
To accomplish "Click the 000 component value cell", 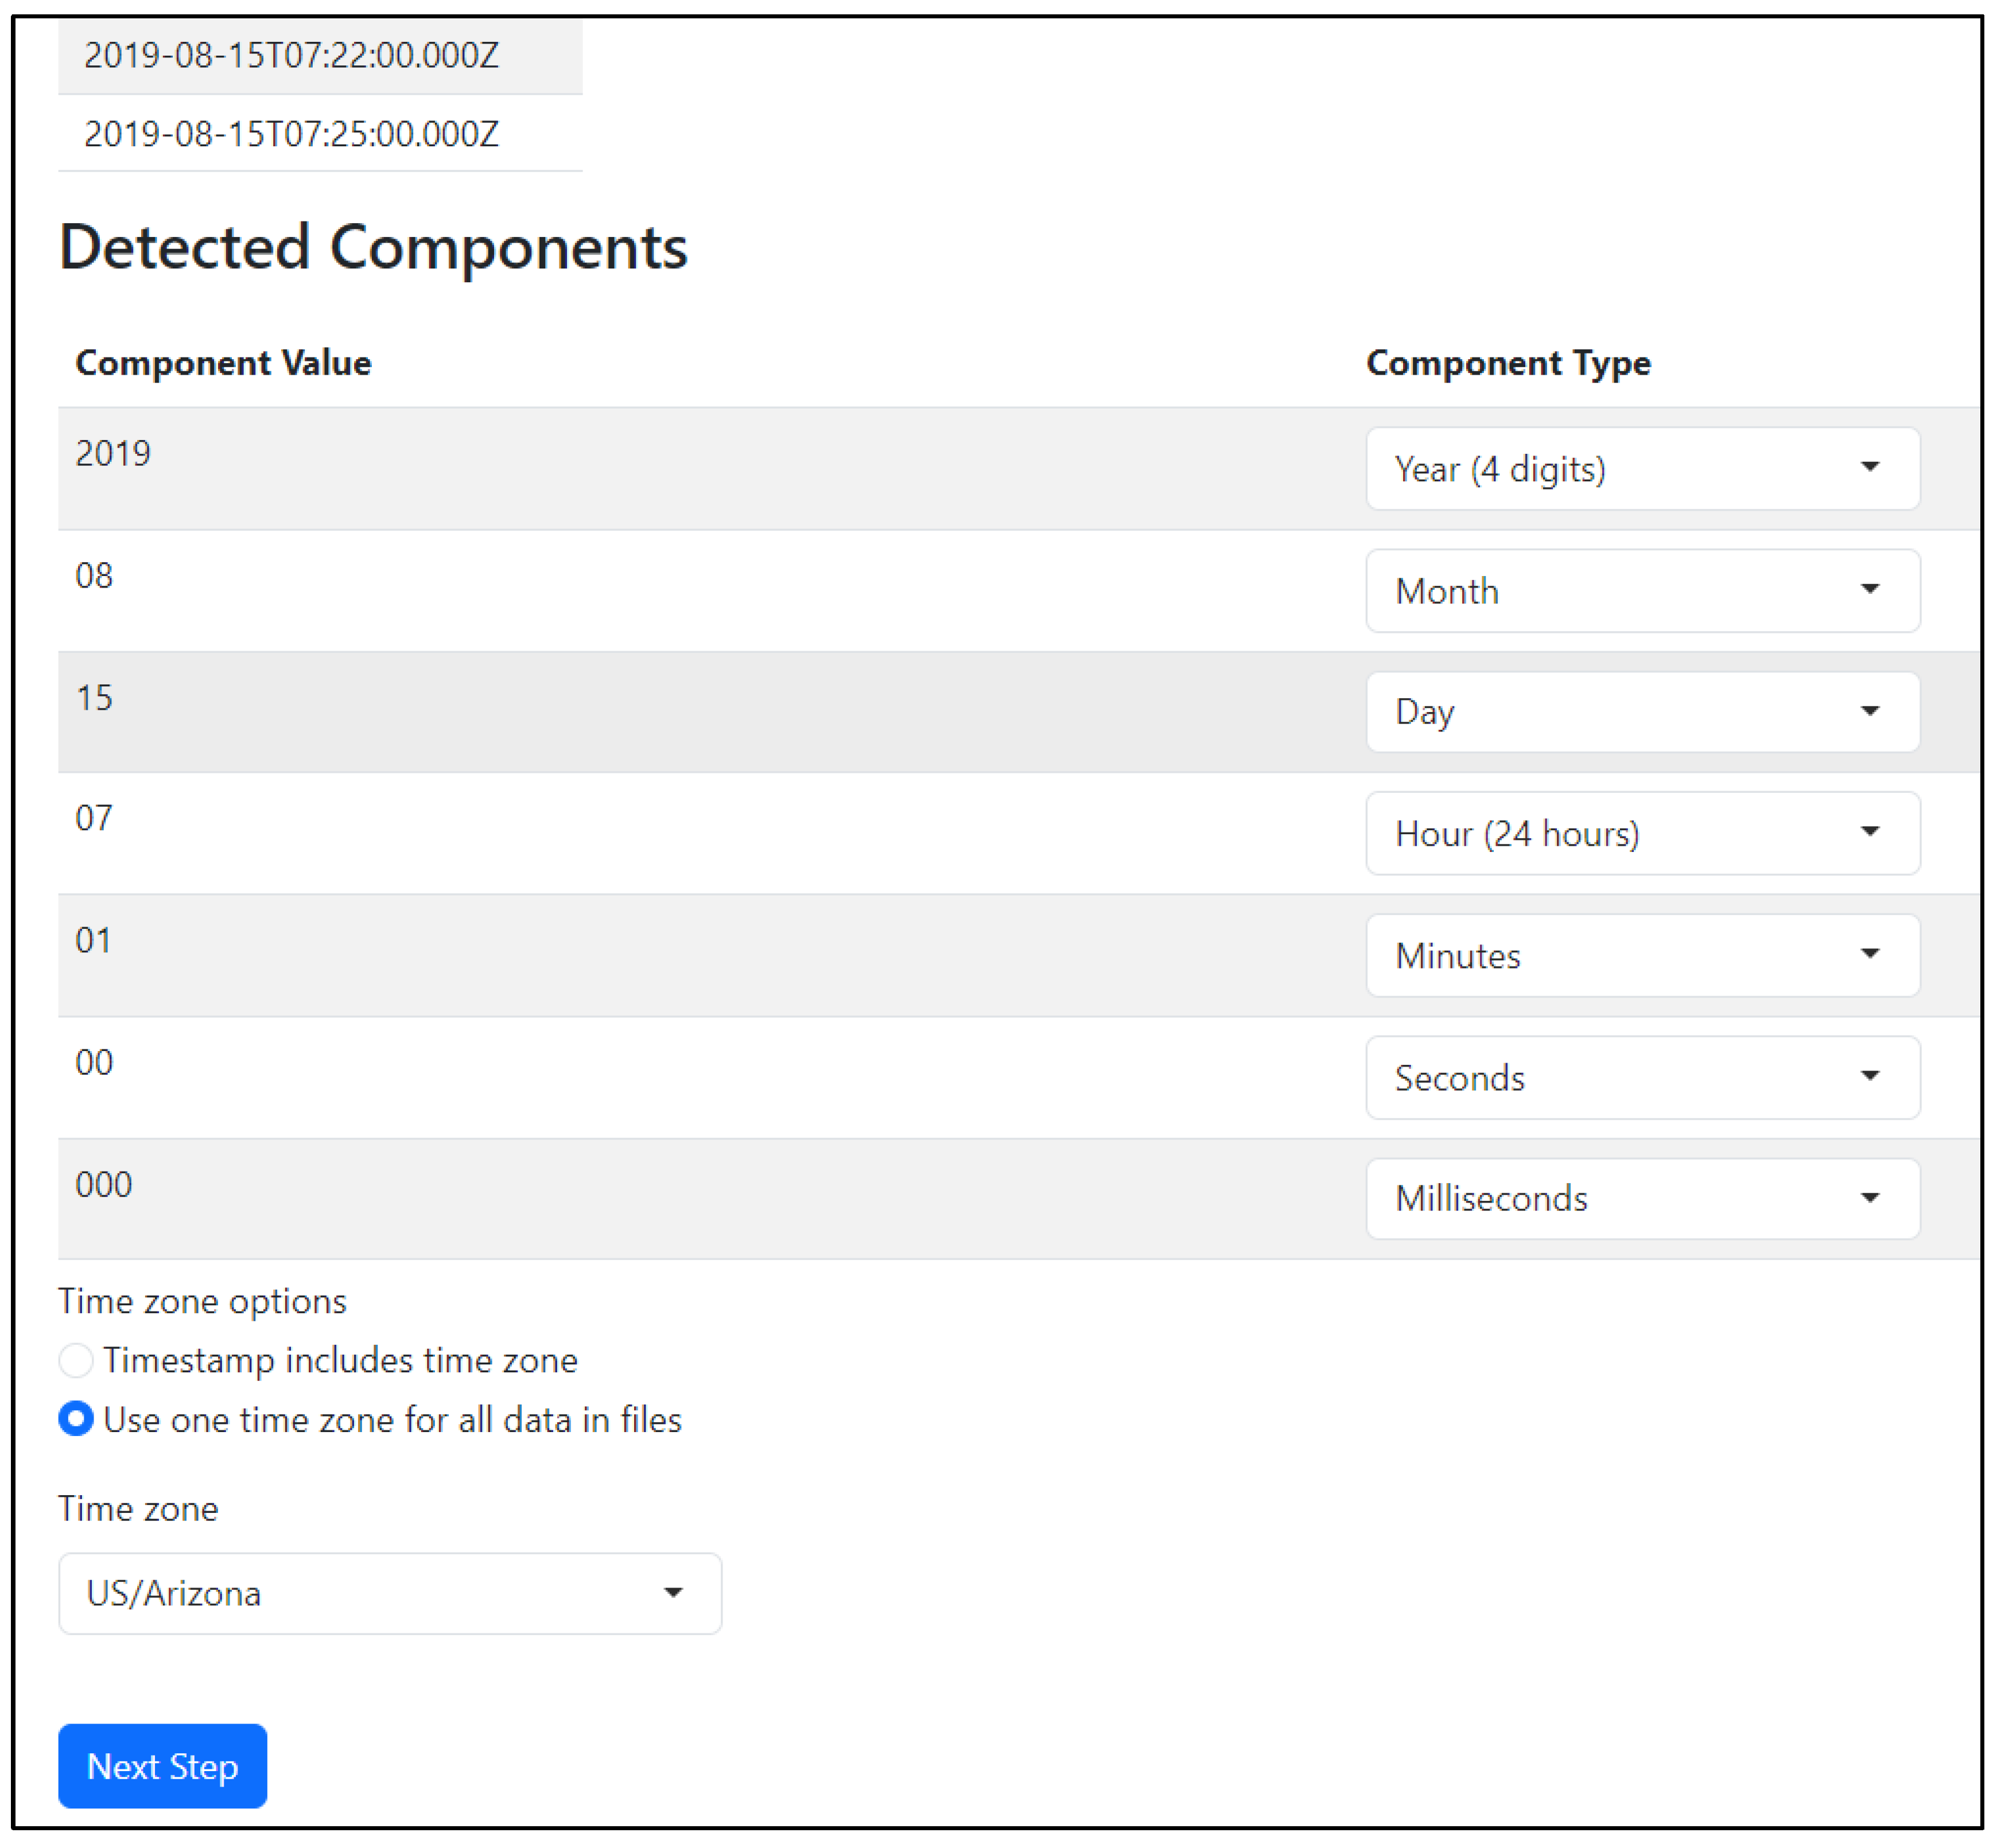I will pyautogui.click(x=104, y=1185).
